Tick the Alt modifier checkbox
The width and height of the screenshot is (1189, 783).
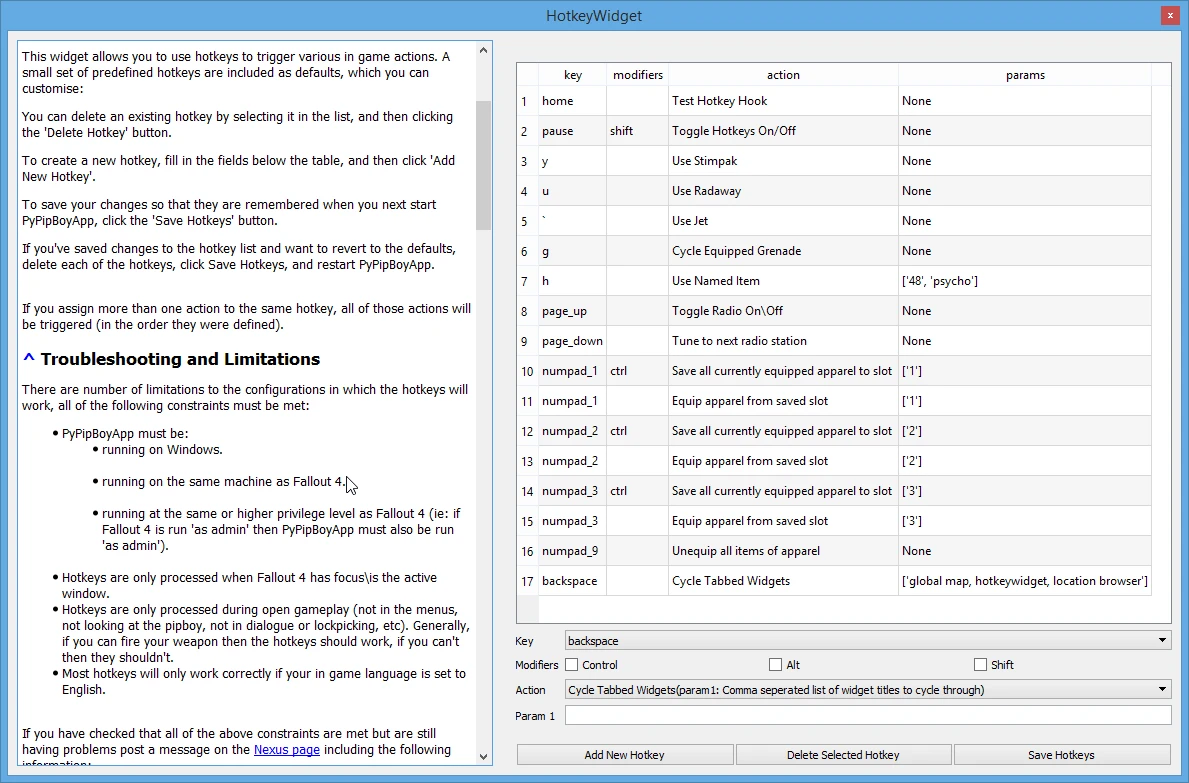point(775,665)
